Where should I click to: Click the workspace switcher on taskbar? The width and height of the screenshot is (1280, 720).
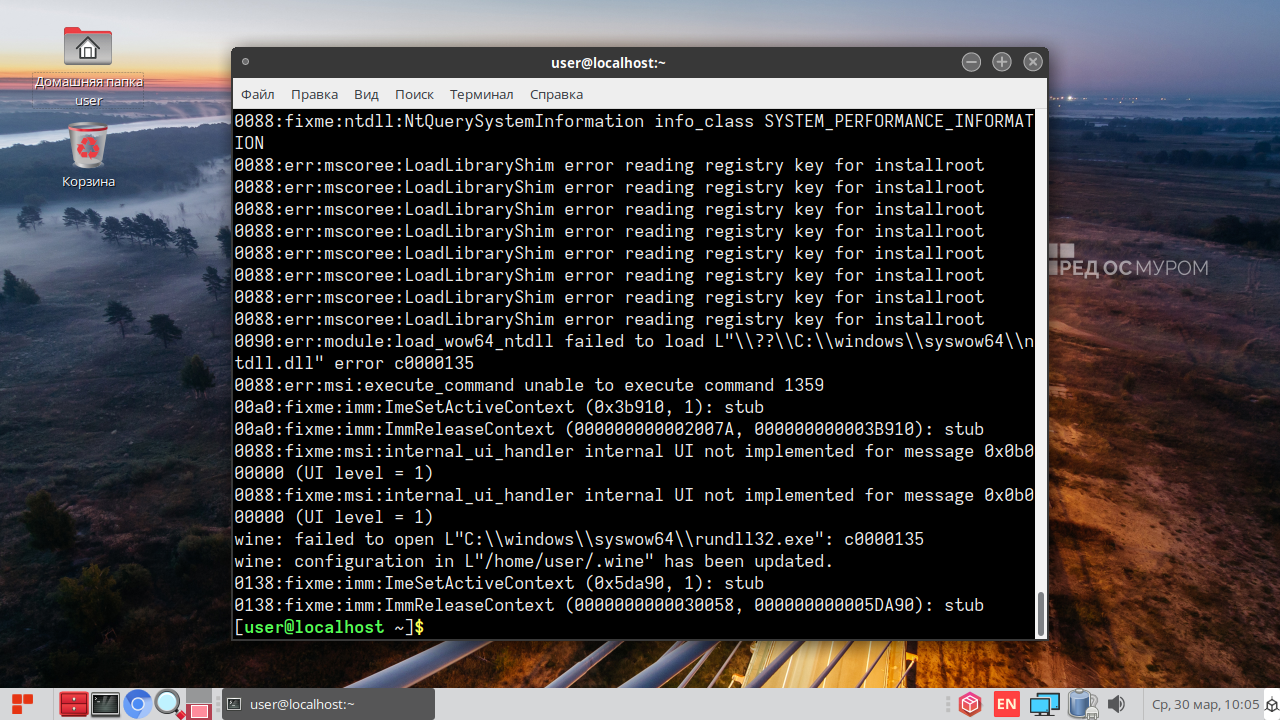coord(198,706)
